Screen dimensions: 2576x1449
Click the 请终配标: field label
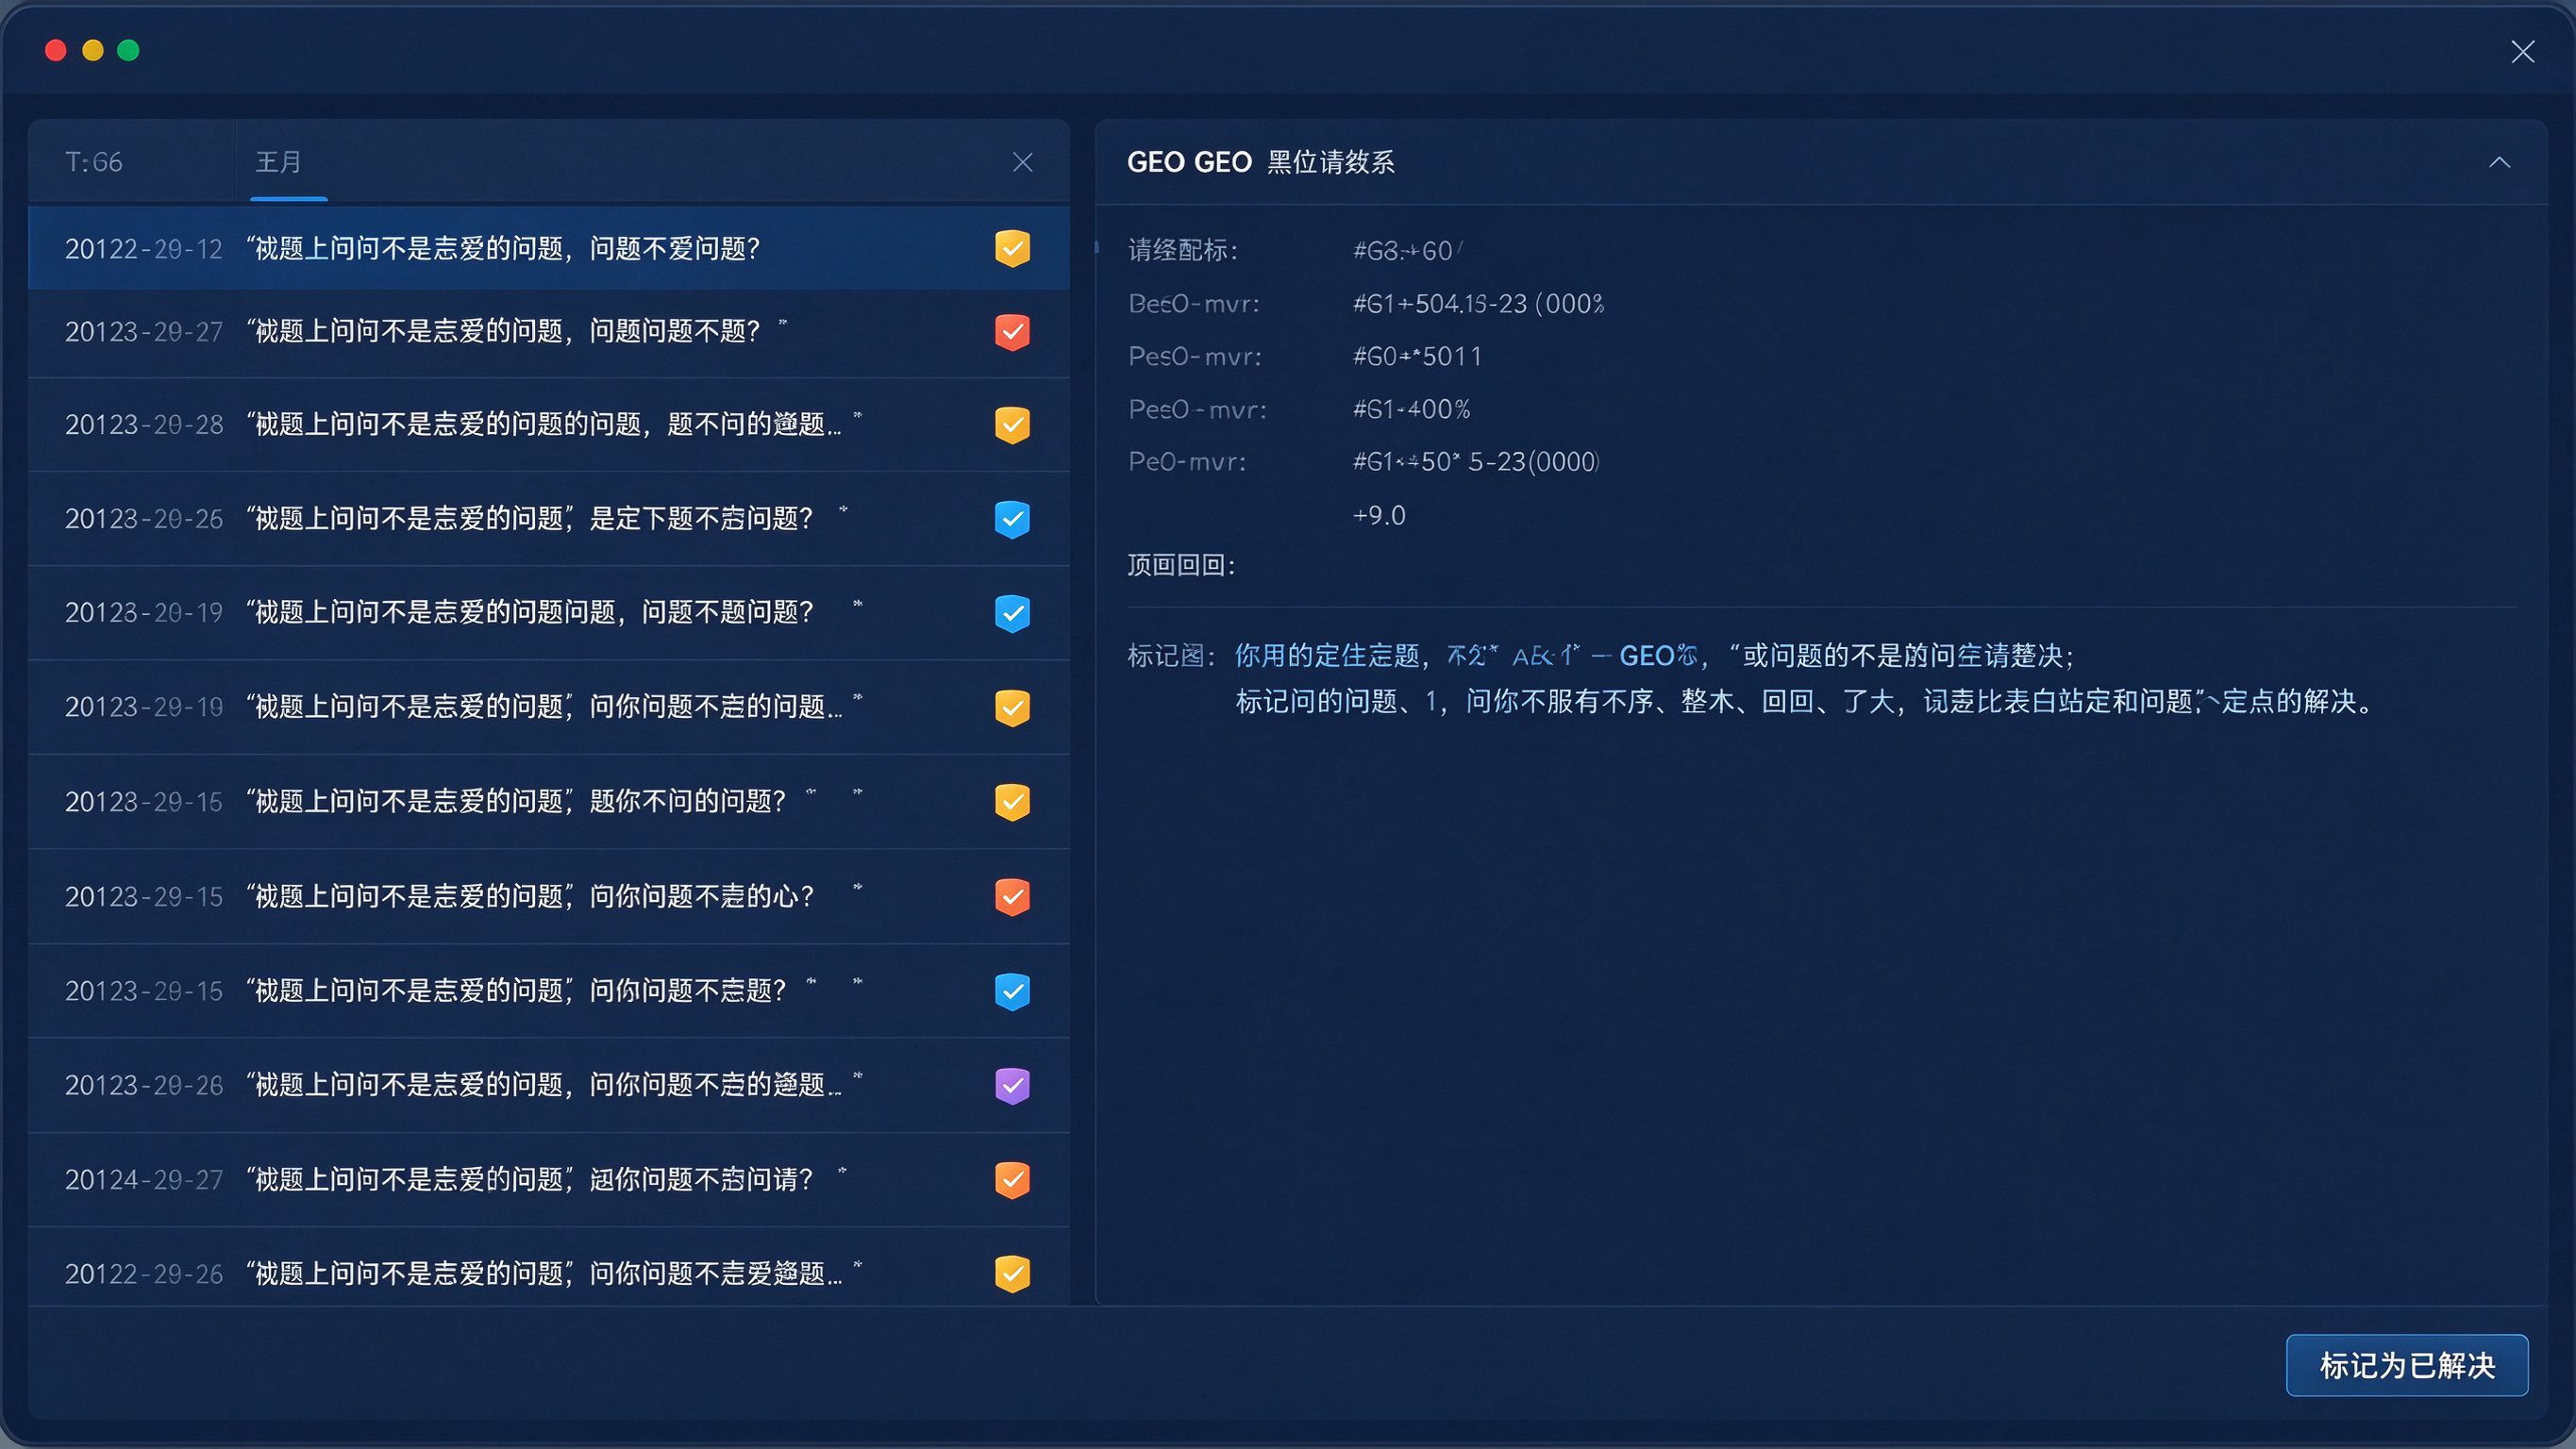[1183, 250]
